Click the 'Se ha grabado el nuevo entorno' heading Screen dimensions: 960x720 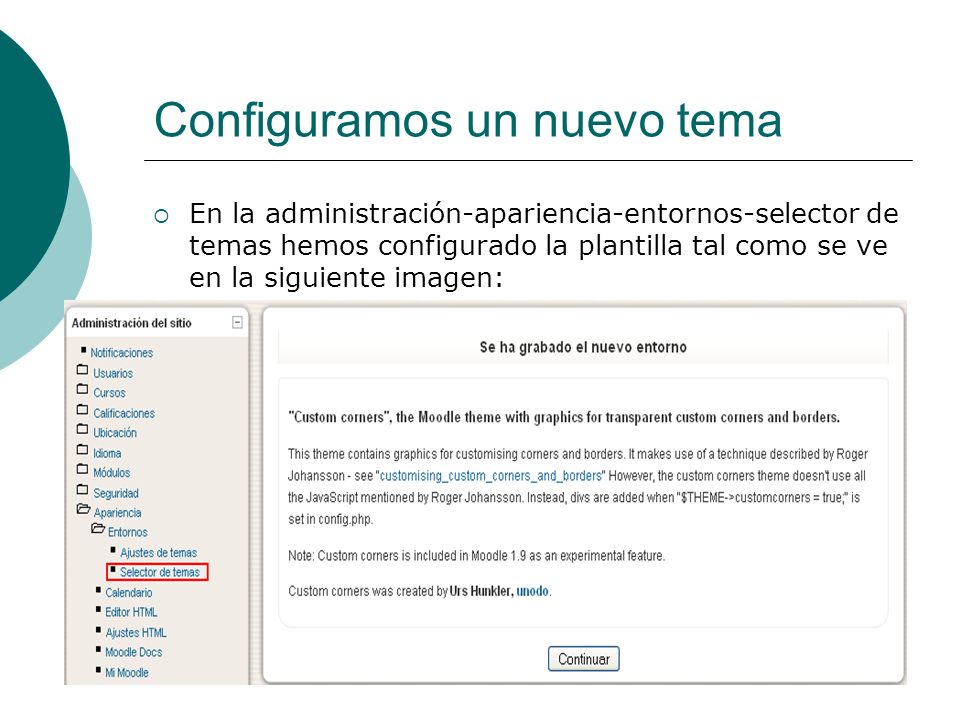(x=583, y=347)
